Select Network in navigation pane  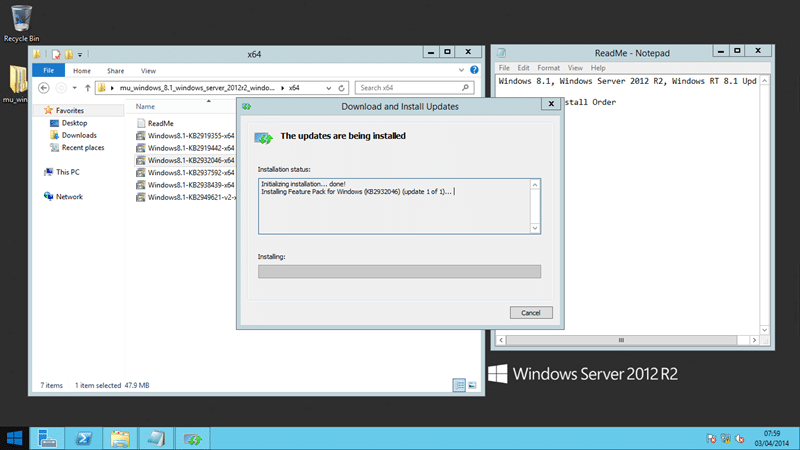pyautogui.click(x=69, y=196)
